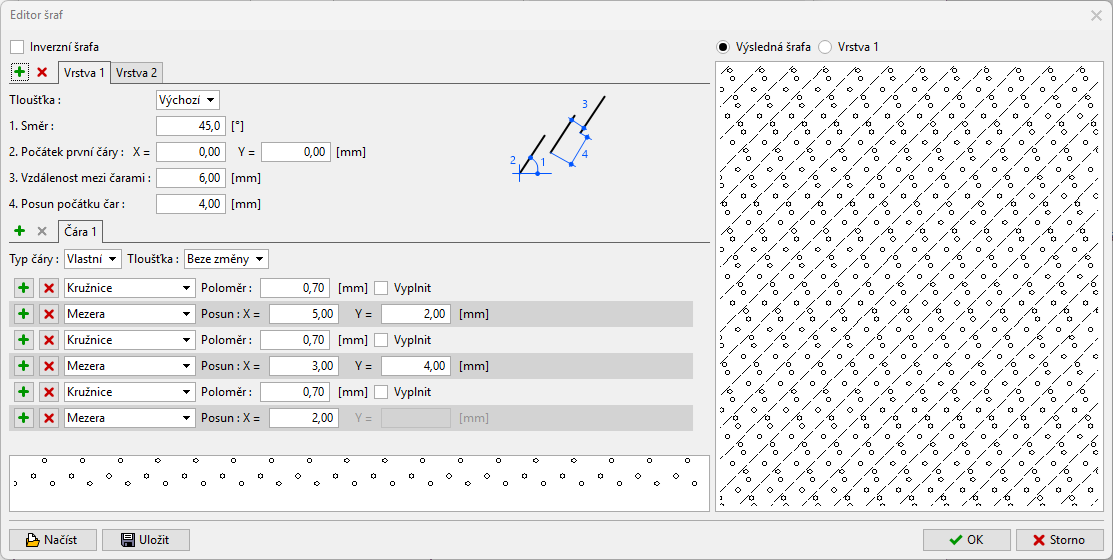Switch to Vrstva 2 tab
This screenshot has height=560, width=1113.
point(136,73)
